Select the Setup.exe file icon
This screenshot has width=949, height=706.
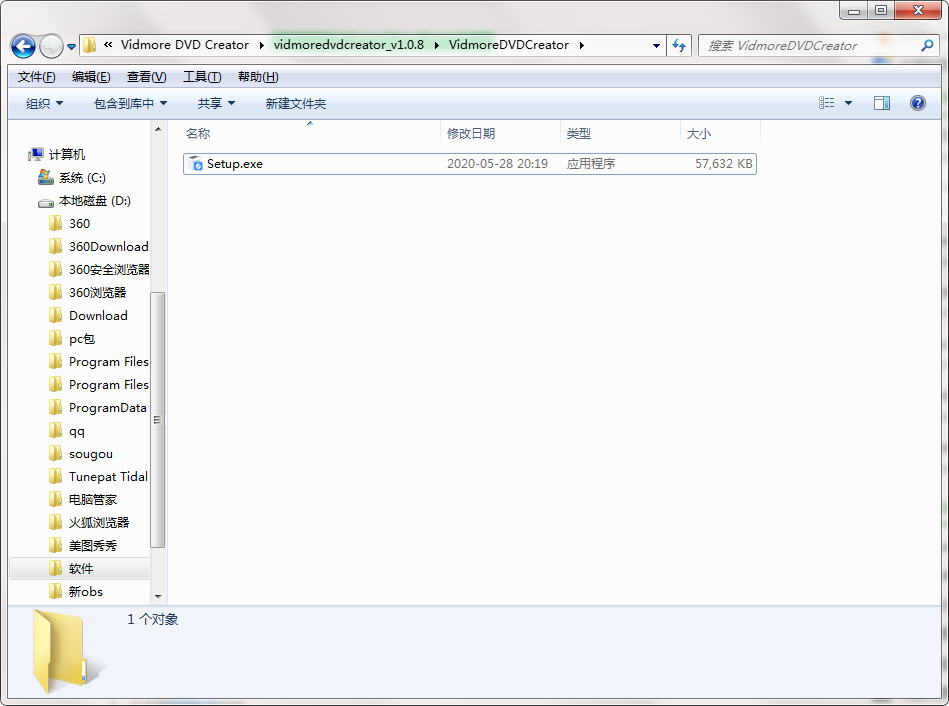(x=195, y=163)
